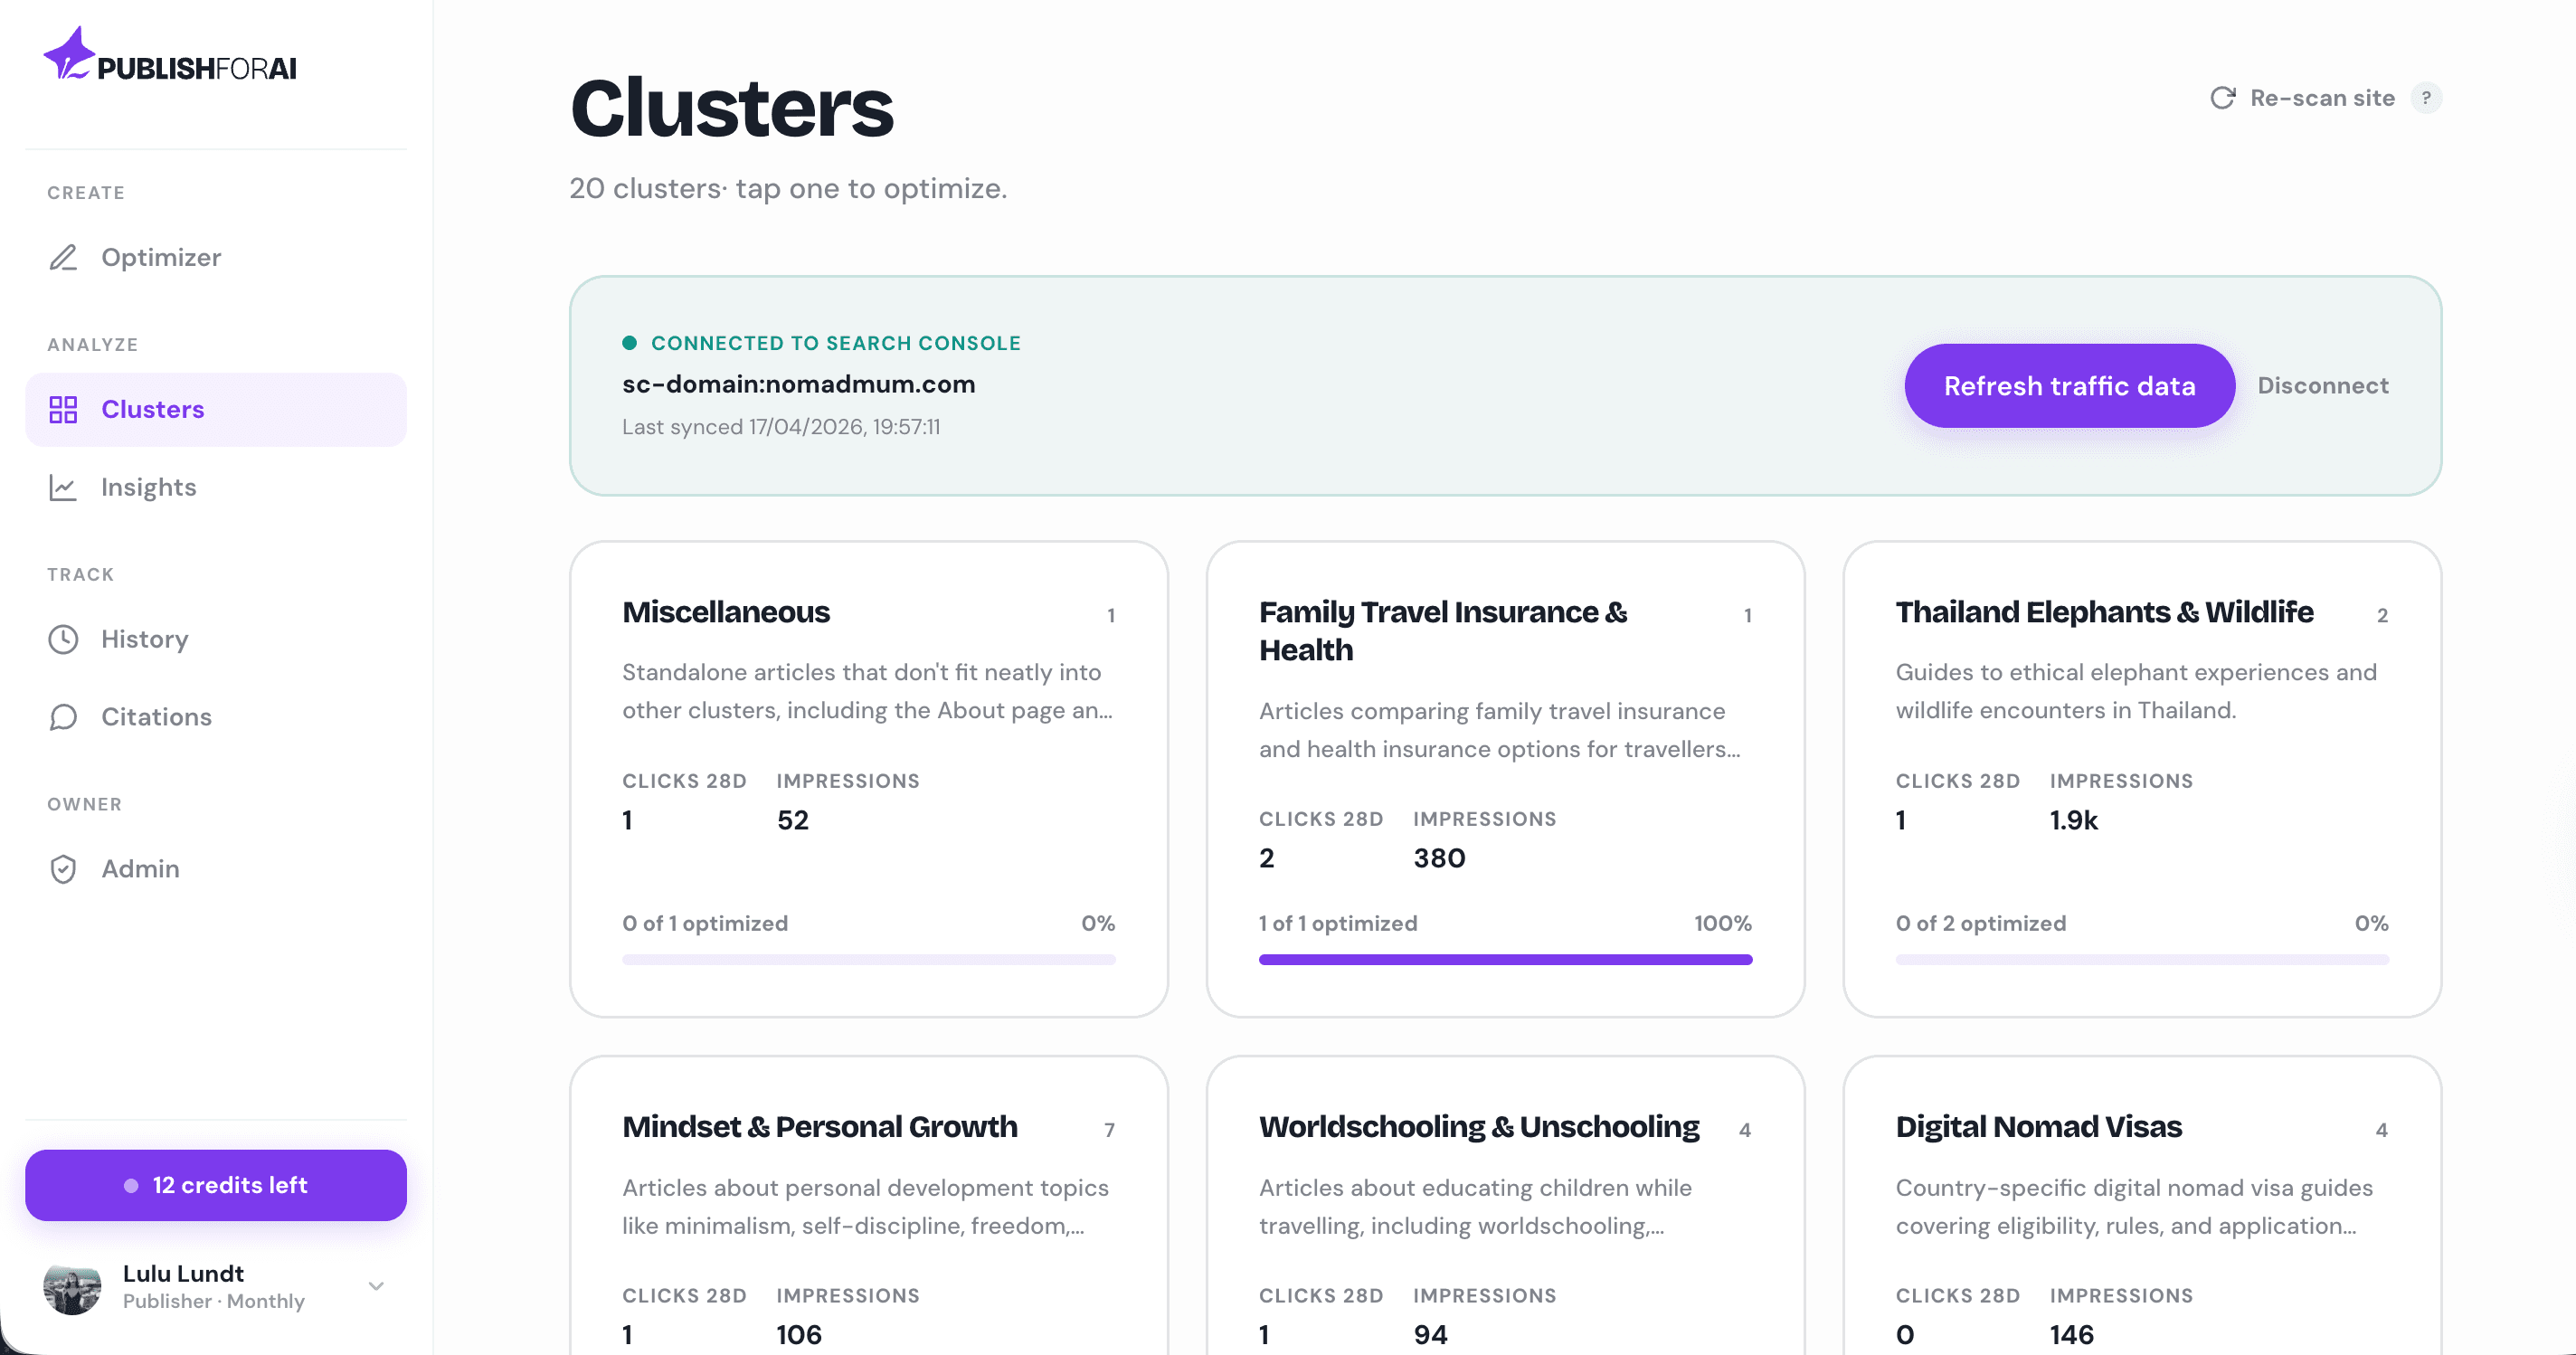The width and height of the screenshot is (2576, 1355).
Task: Click the Last synced 17/04/2026 timestamp
Action: (781, 427)
